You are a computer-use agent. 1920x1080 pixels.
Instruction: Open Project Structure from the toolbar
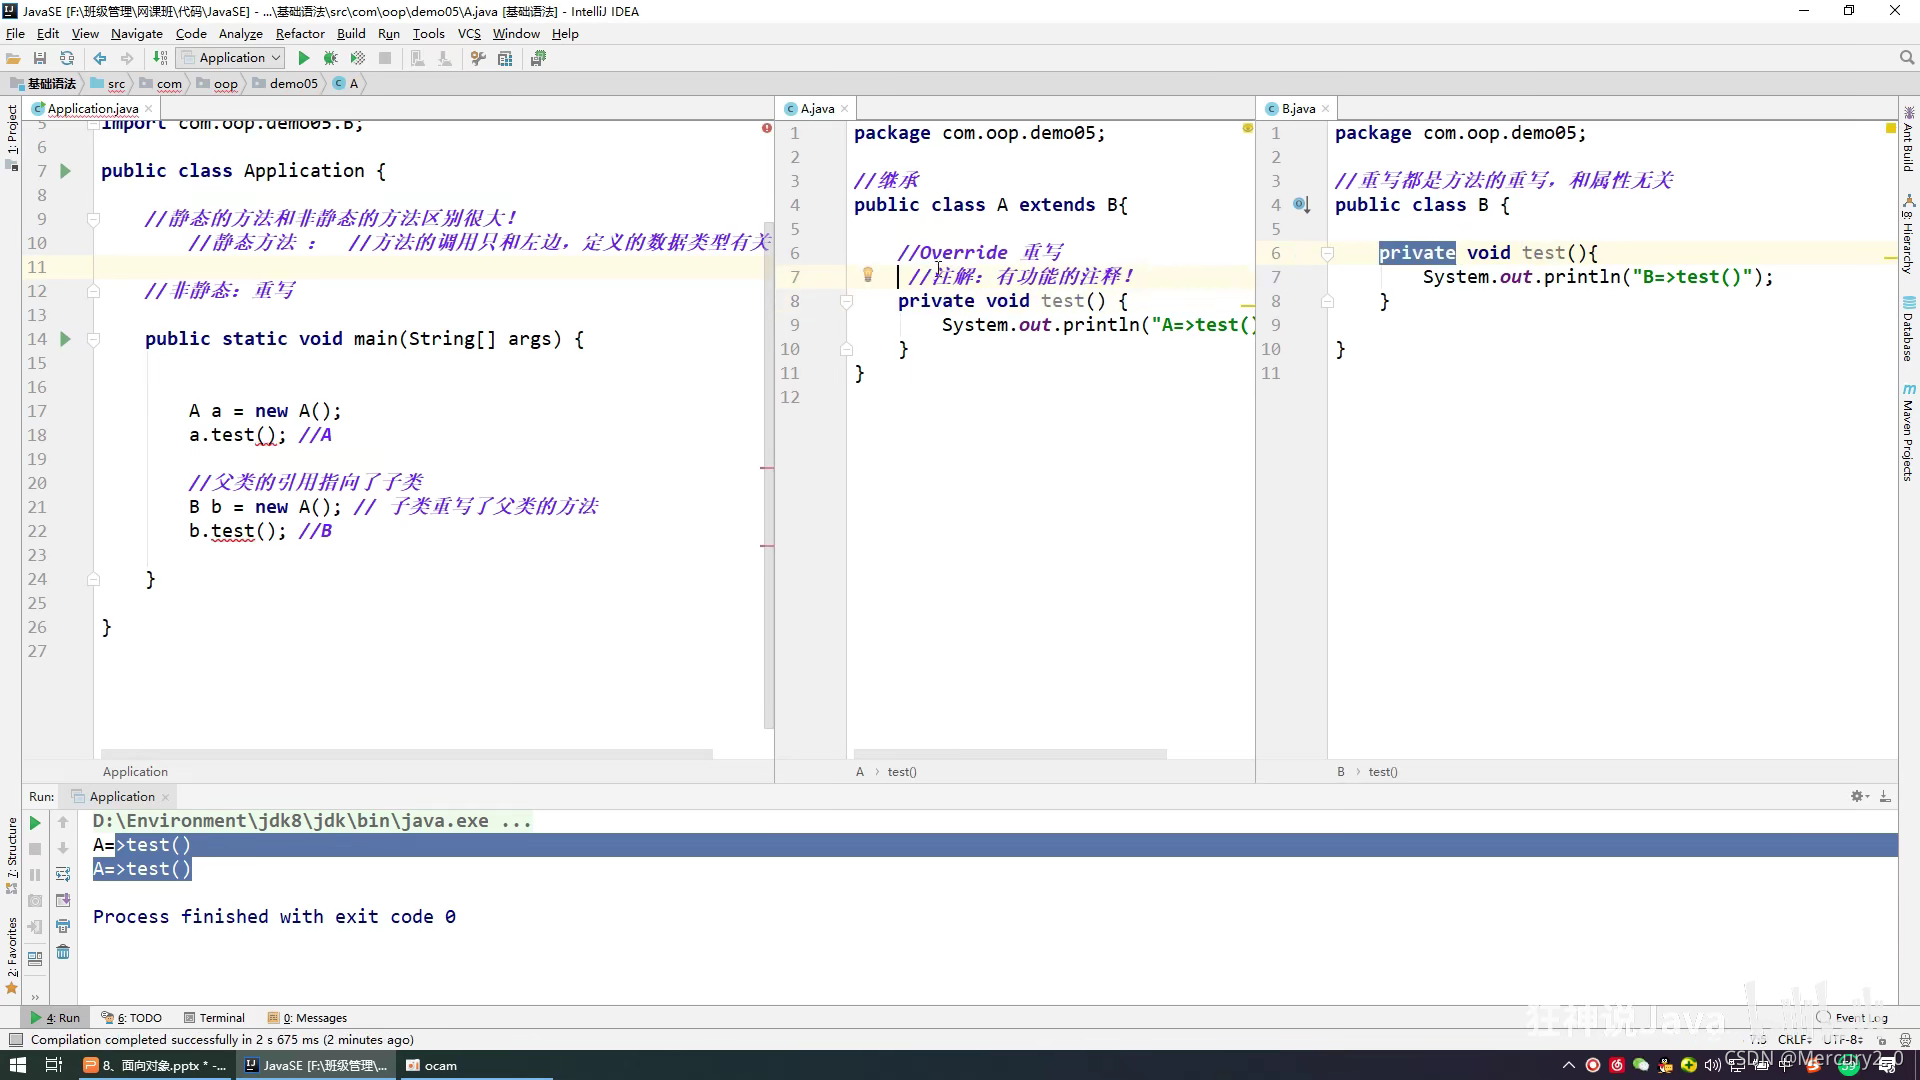click(505, 58)
